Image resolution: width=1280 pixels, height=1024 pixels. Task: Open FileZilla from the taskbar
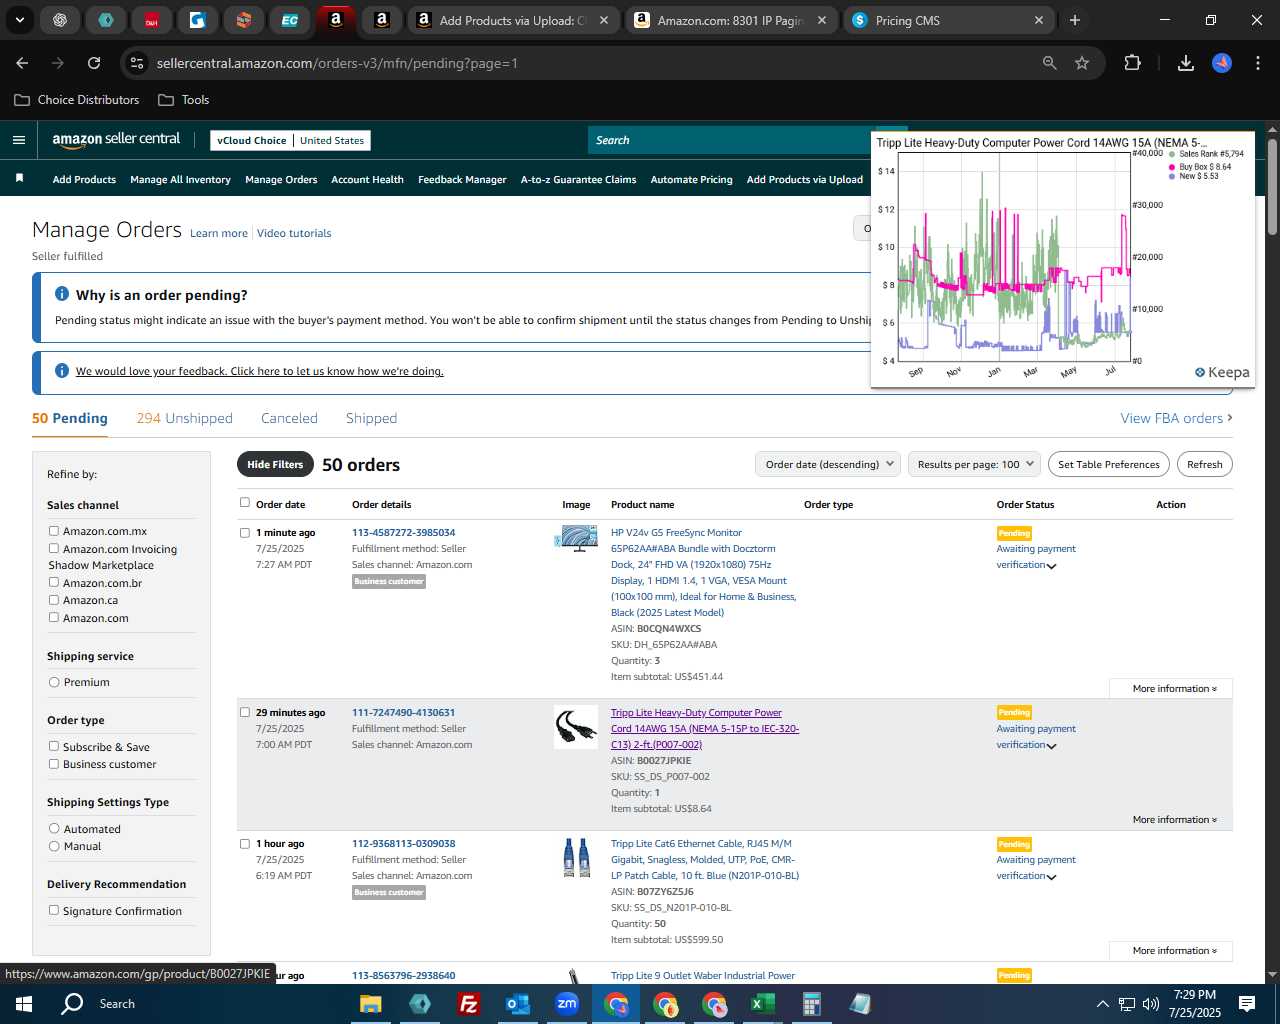coord(468,1004)
